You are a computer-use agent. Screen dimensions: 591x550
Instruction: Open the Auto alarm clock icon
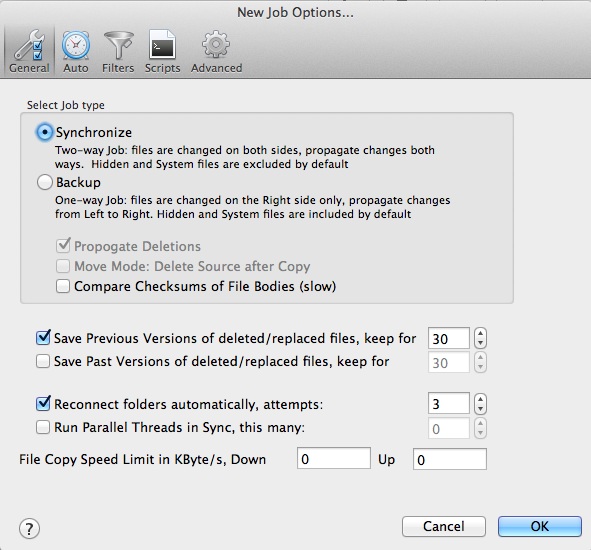[x=76, y=51]
